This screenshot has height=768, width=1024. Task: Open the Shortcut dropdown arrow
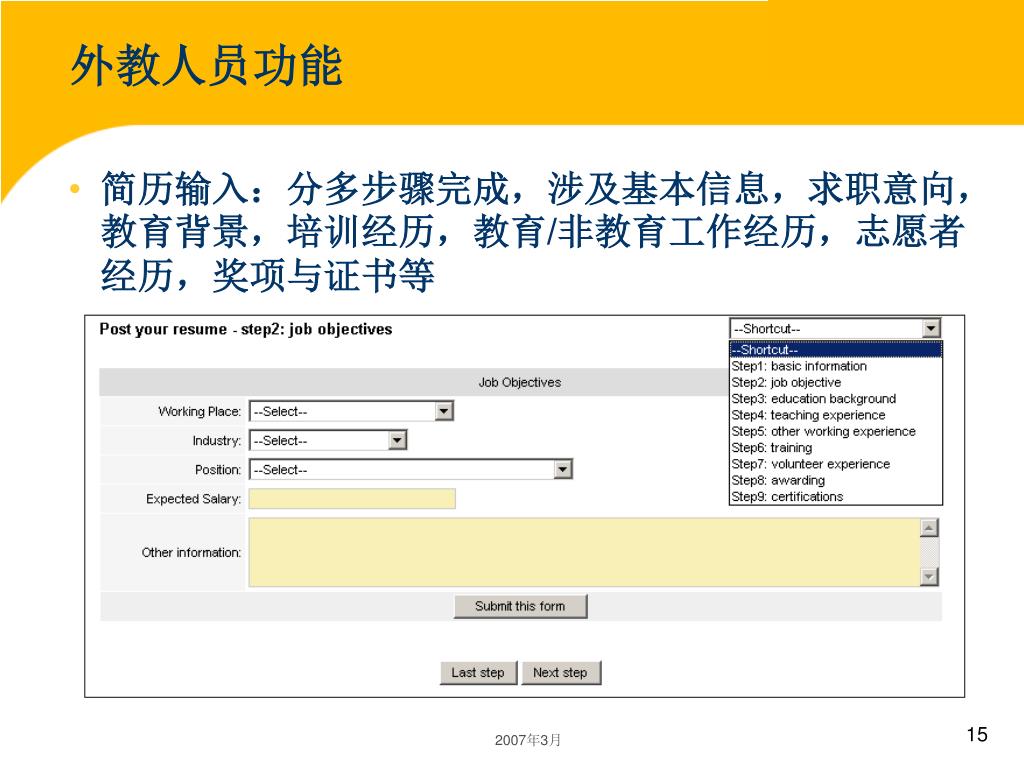pos(931,328)
